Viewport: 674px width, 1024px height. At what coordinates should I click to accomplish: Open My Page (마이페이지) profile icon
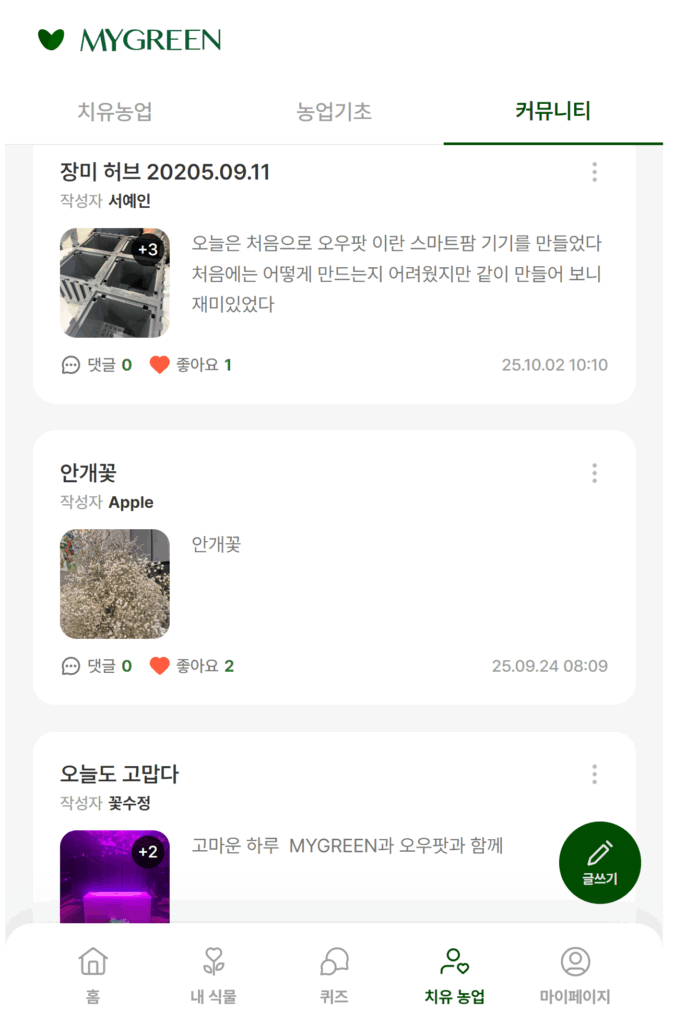coord(575,962)
